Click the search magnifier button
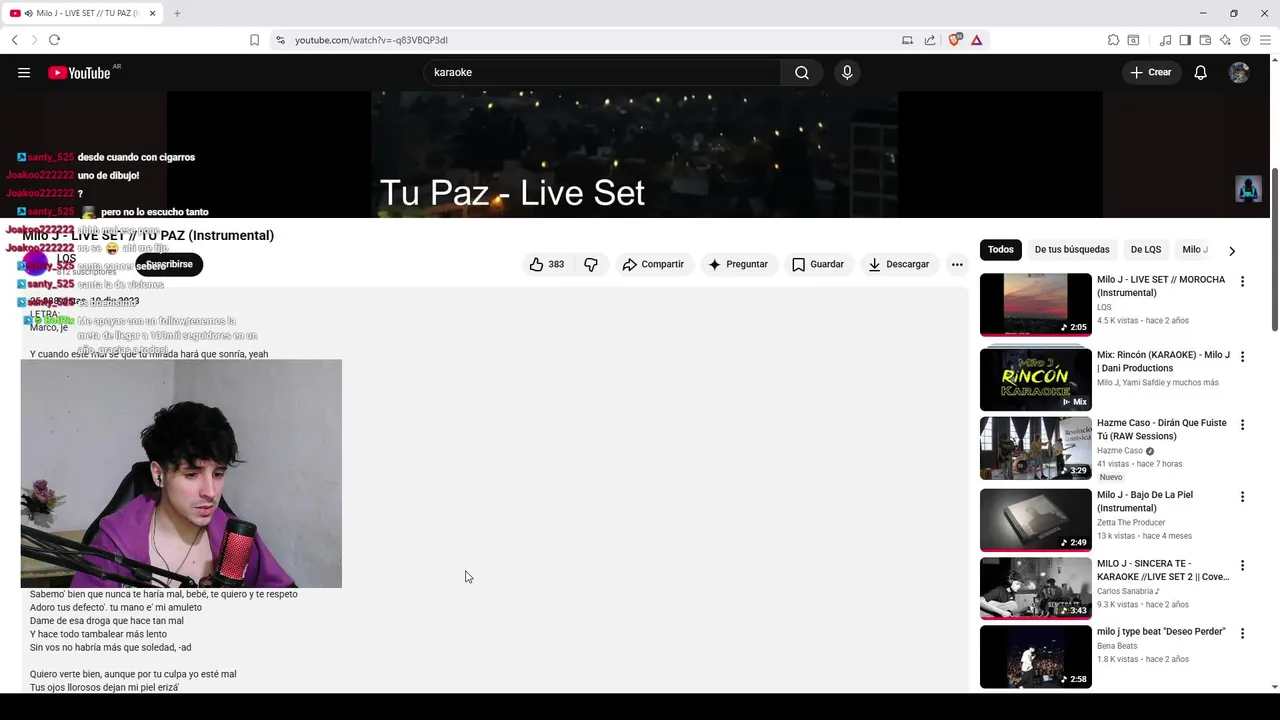Screen dimensions: 1280x720 point(802,72)
